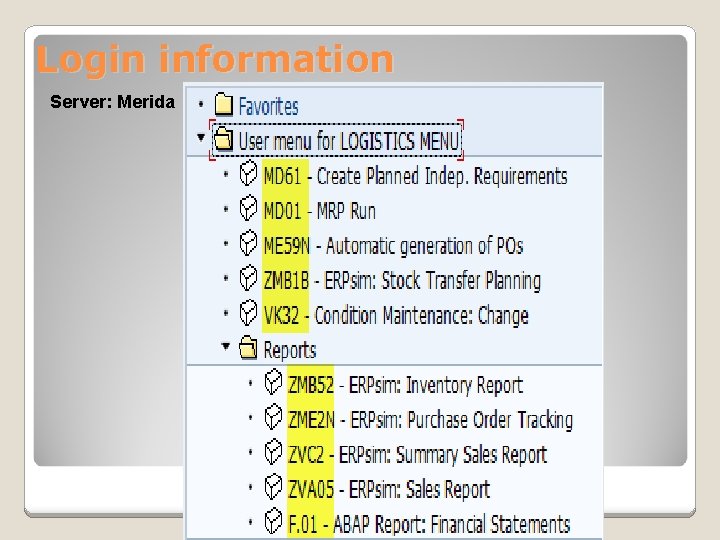This screenshot has height=540, width=720.
Task: Click the cube icon beside MD61
Action: [248, 174]
